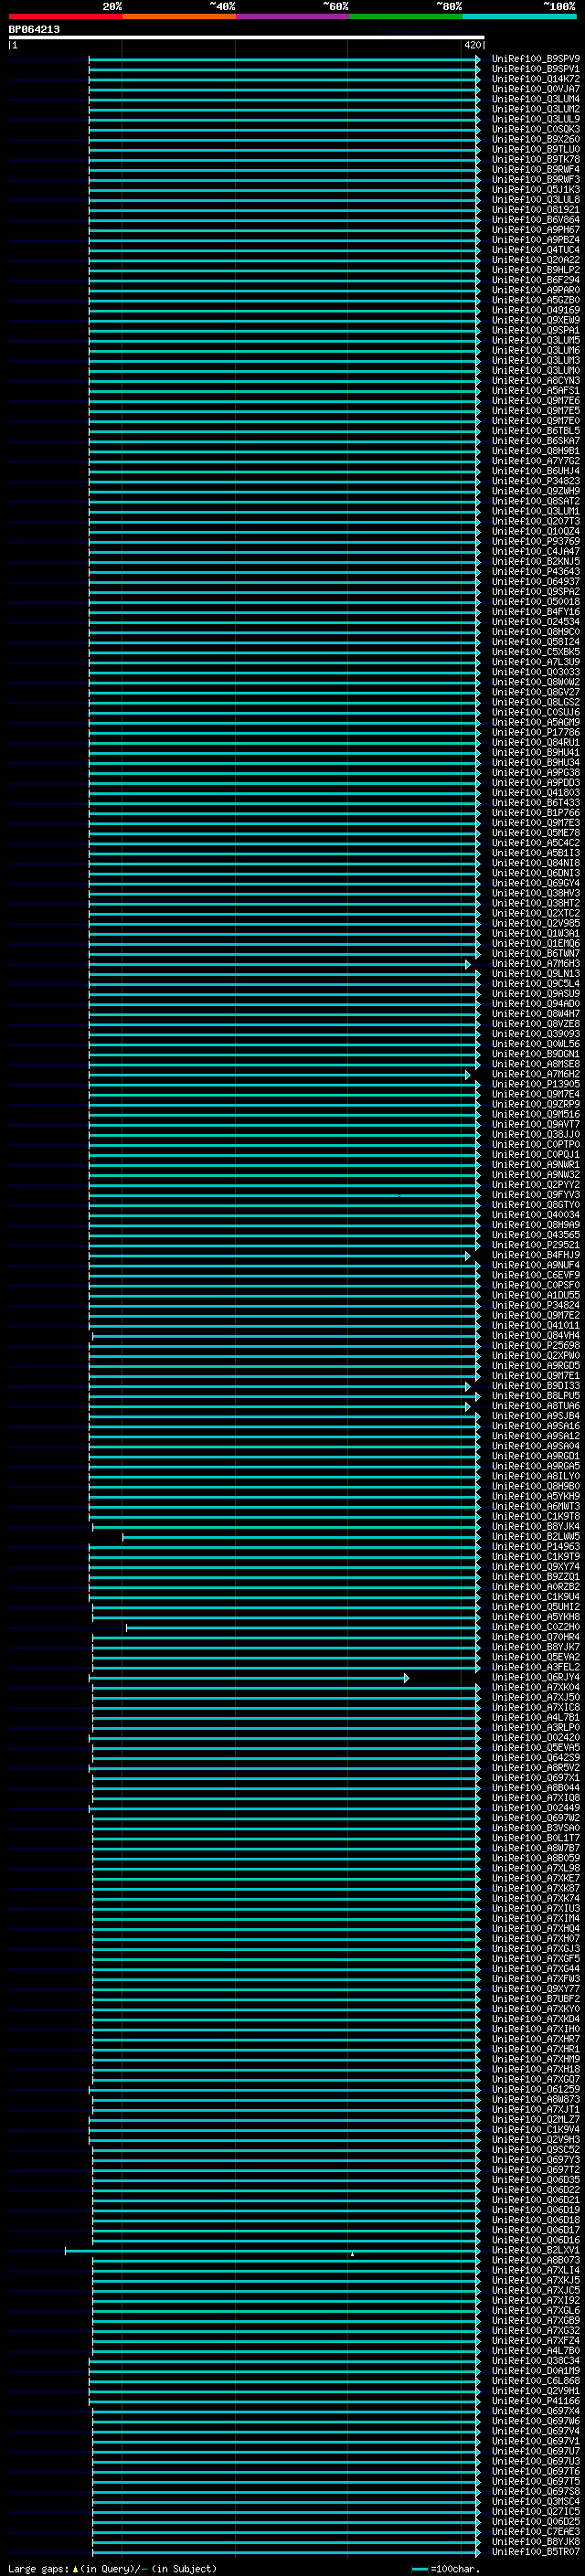Click label UniRef100_Q40034
This screenshot has height=2576, width=585.
click(x=535, y=1215)
